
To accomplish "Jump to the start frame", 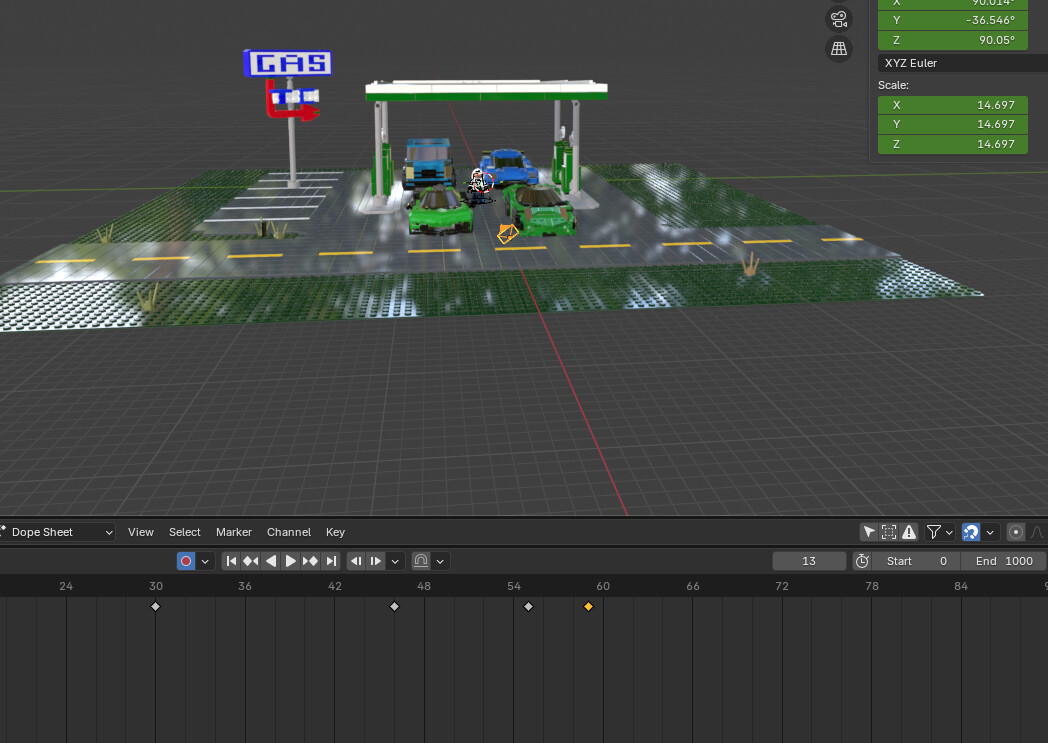I will click(x=231, y=561).
